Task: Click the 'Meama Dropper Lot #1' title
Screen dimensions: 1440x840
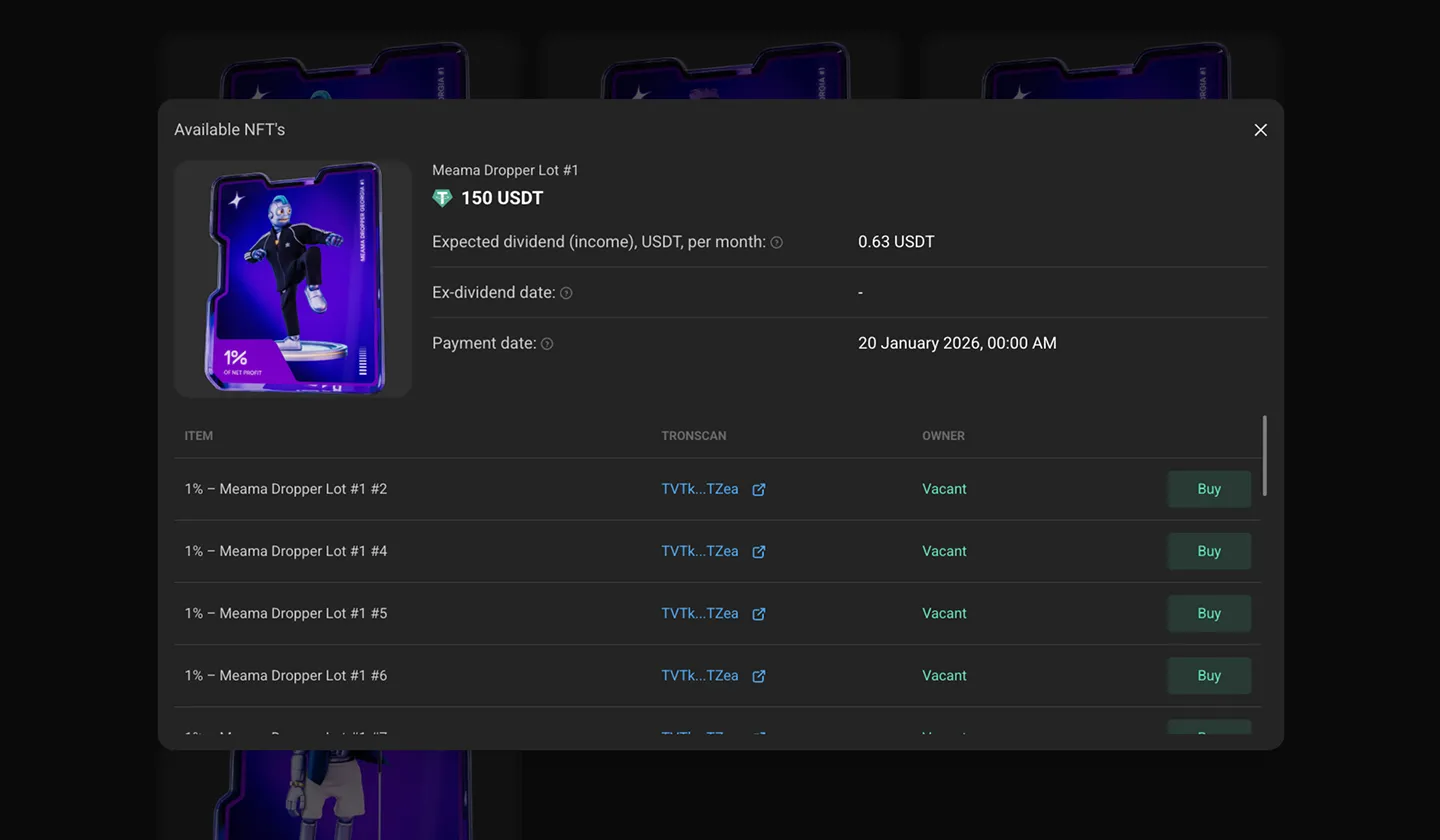Action: 505,170
